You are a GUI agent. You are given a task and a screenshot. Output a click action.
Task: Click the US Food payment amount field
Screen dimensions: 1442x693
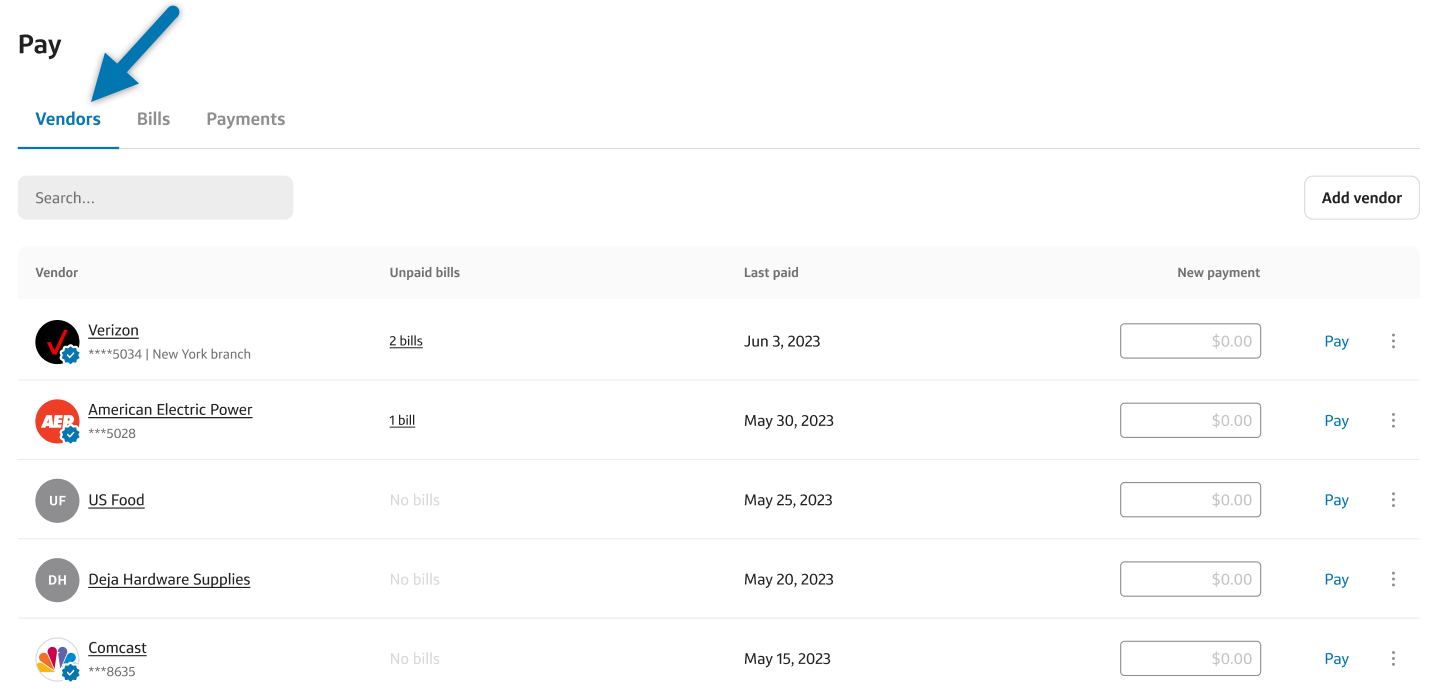tap(1190, 500)
